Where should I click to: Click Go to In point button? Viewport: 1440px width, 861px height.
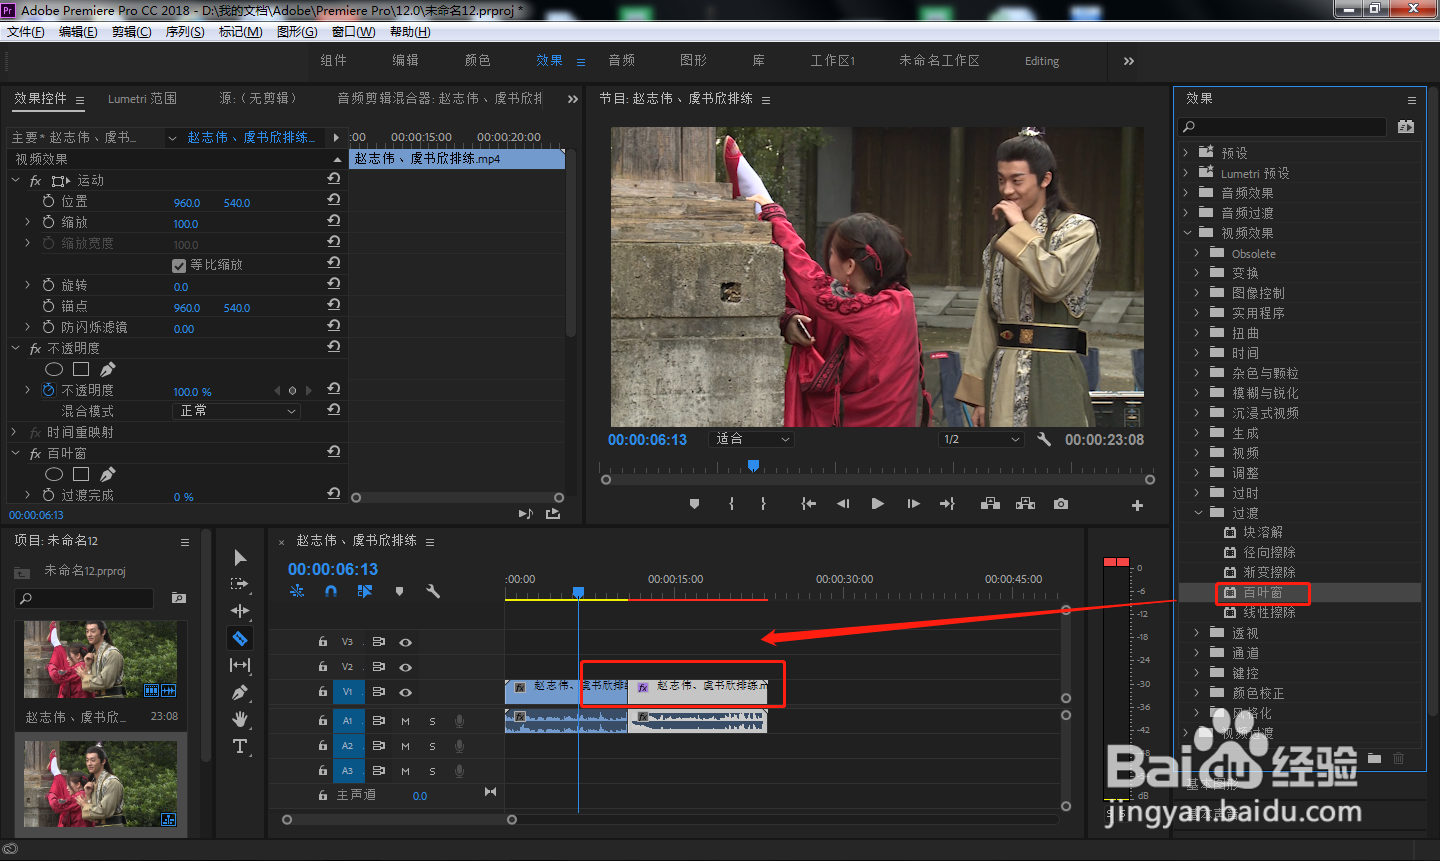click(808, 504)
